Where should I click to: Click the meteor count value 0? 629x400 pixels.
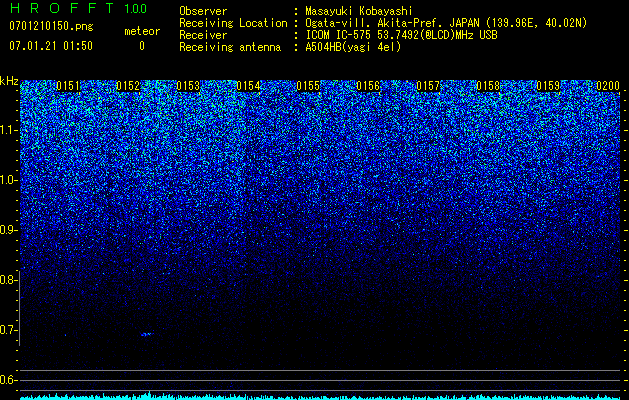pyautogui.click(x=142, y=46)
